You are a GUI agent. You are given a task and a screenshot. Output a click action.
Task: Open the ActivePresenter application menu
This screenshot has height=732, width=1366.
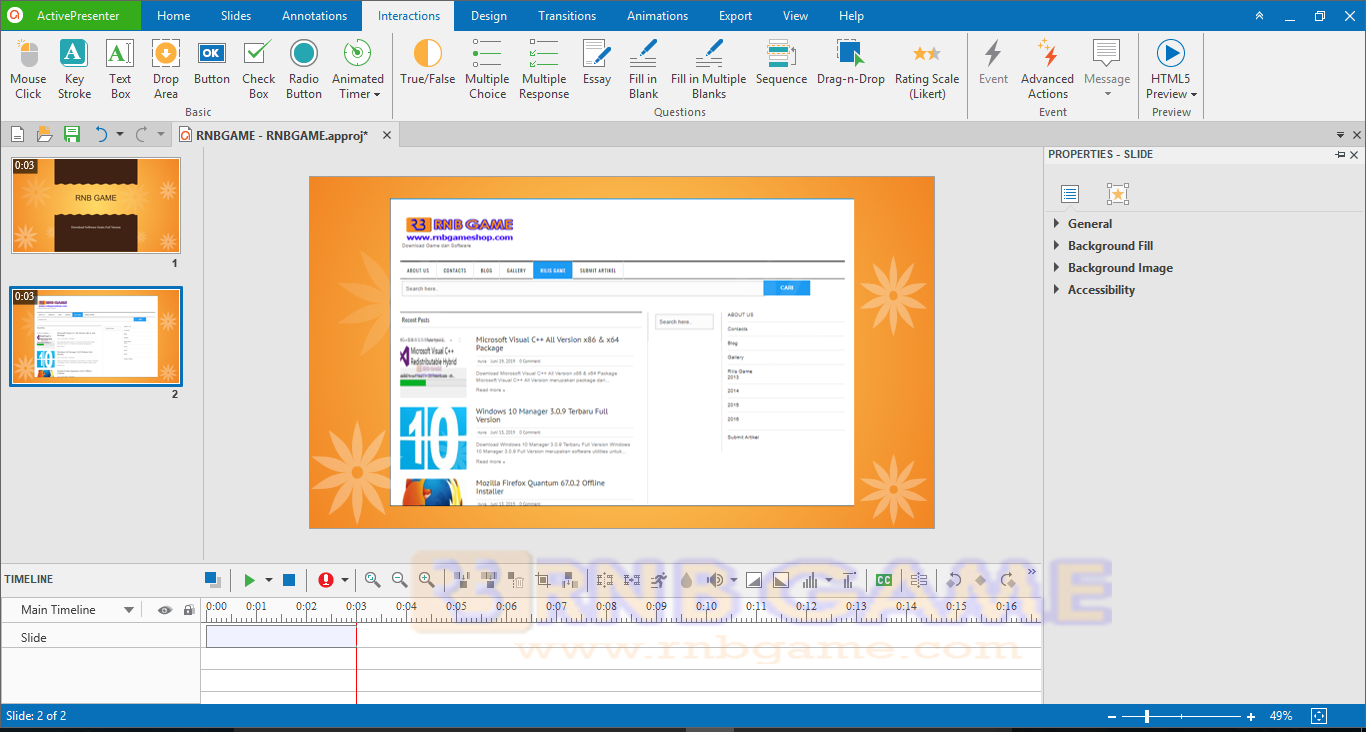70,16
